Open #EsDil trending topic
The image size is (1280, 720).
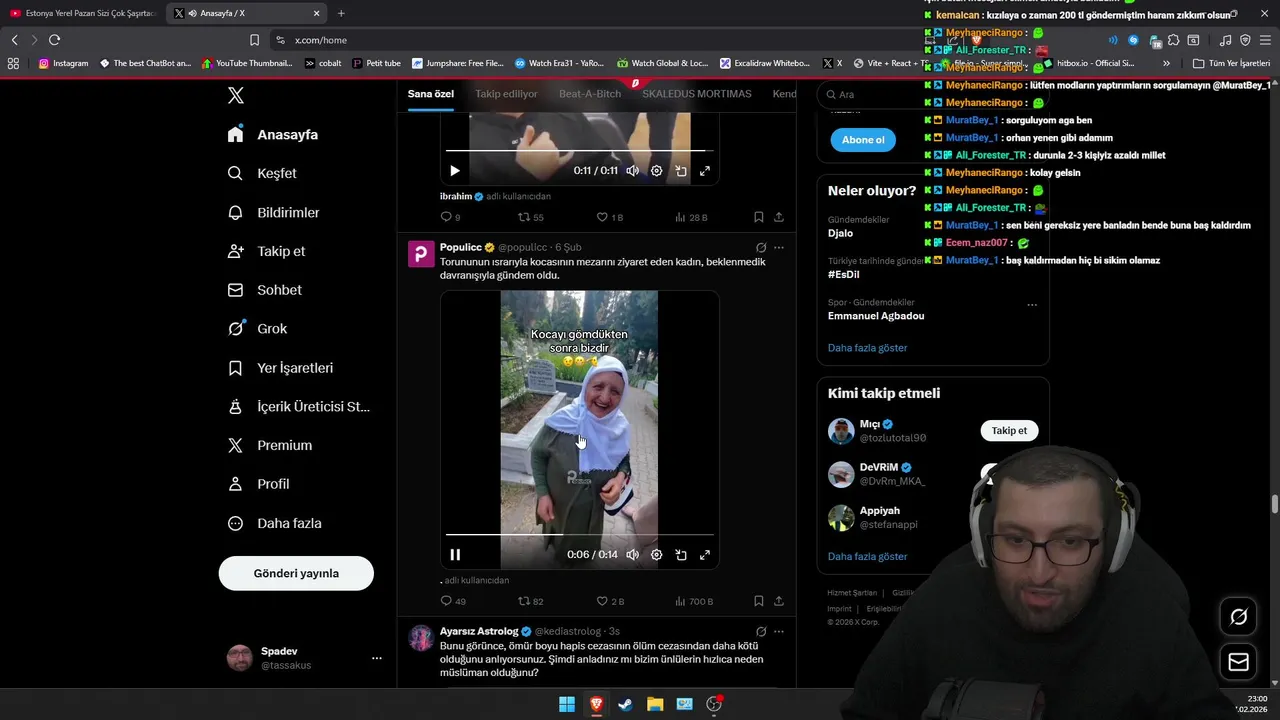[x=844, y=274]
